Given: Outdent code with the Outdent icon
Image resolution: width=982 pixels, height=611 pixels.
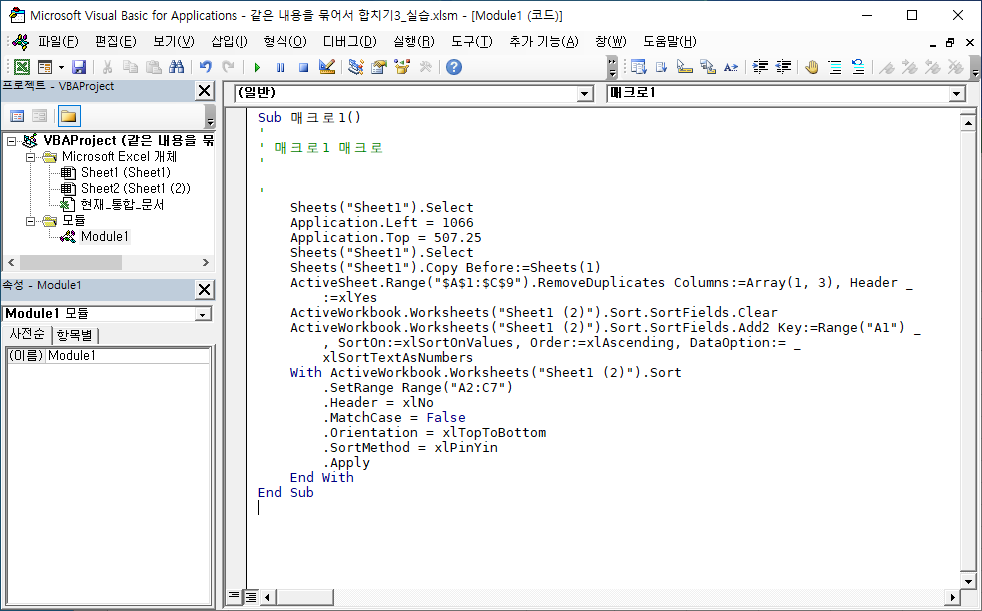Looking at the screenshot, I should point(783,67).
